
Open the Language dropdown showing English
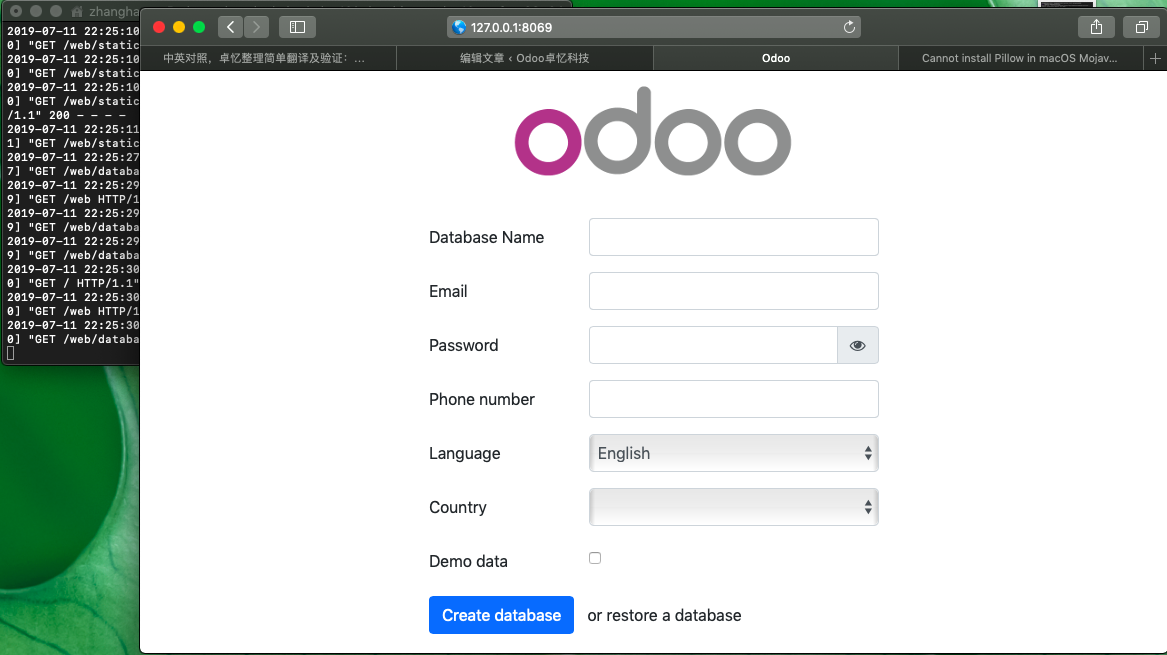(733, 453)
